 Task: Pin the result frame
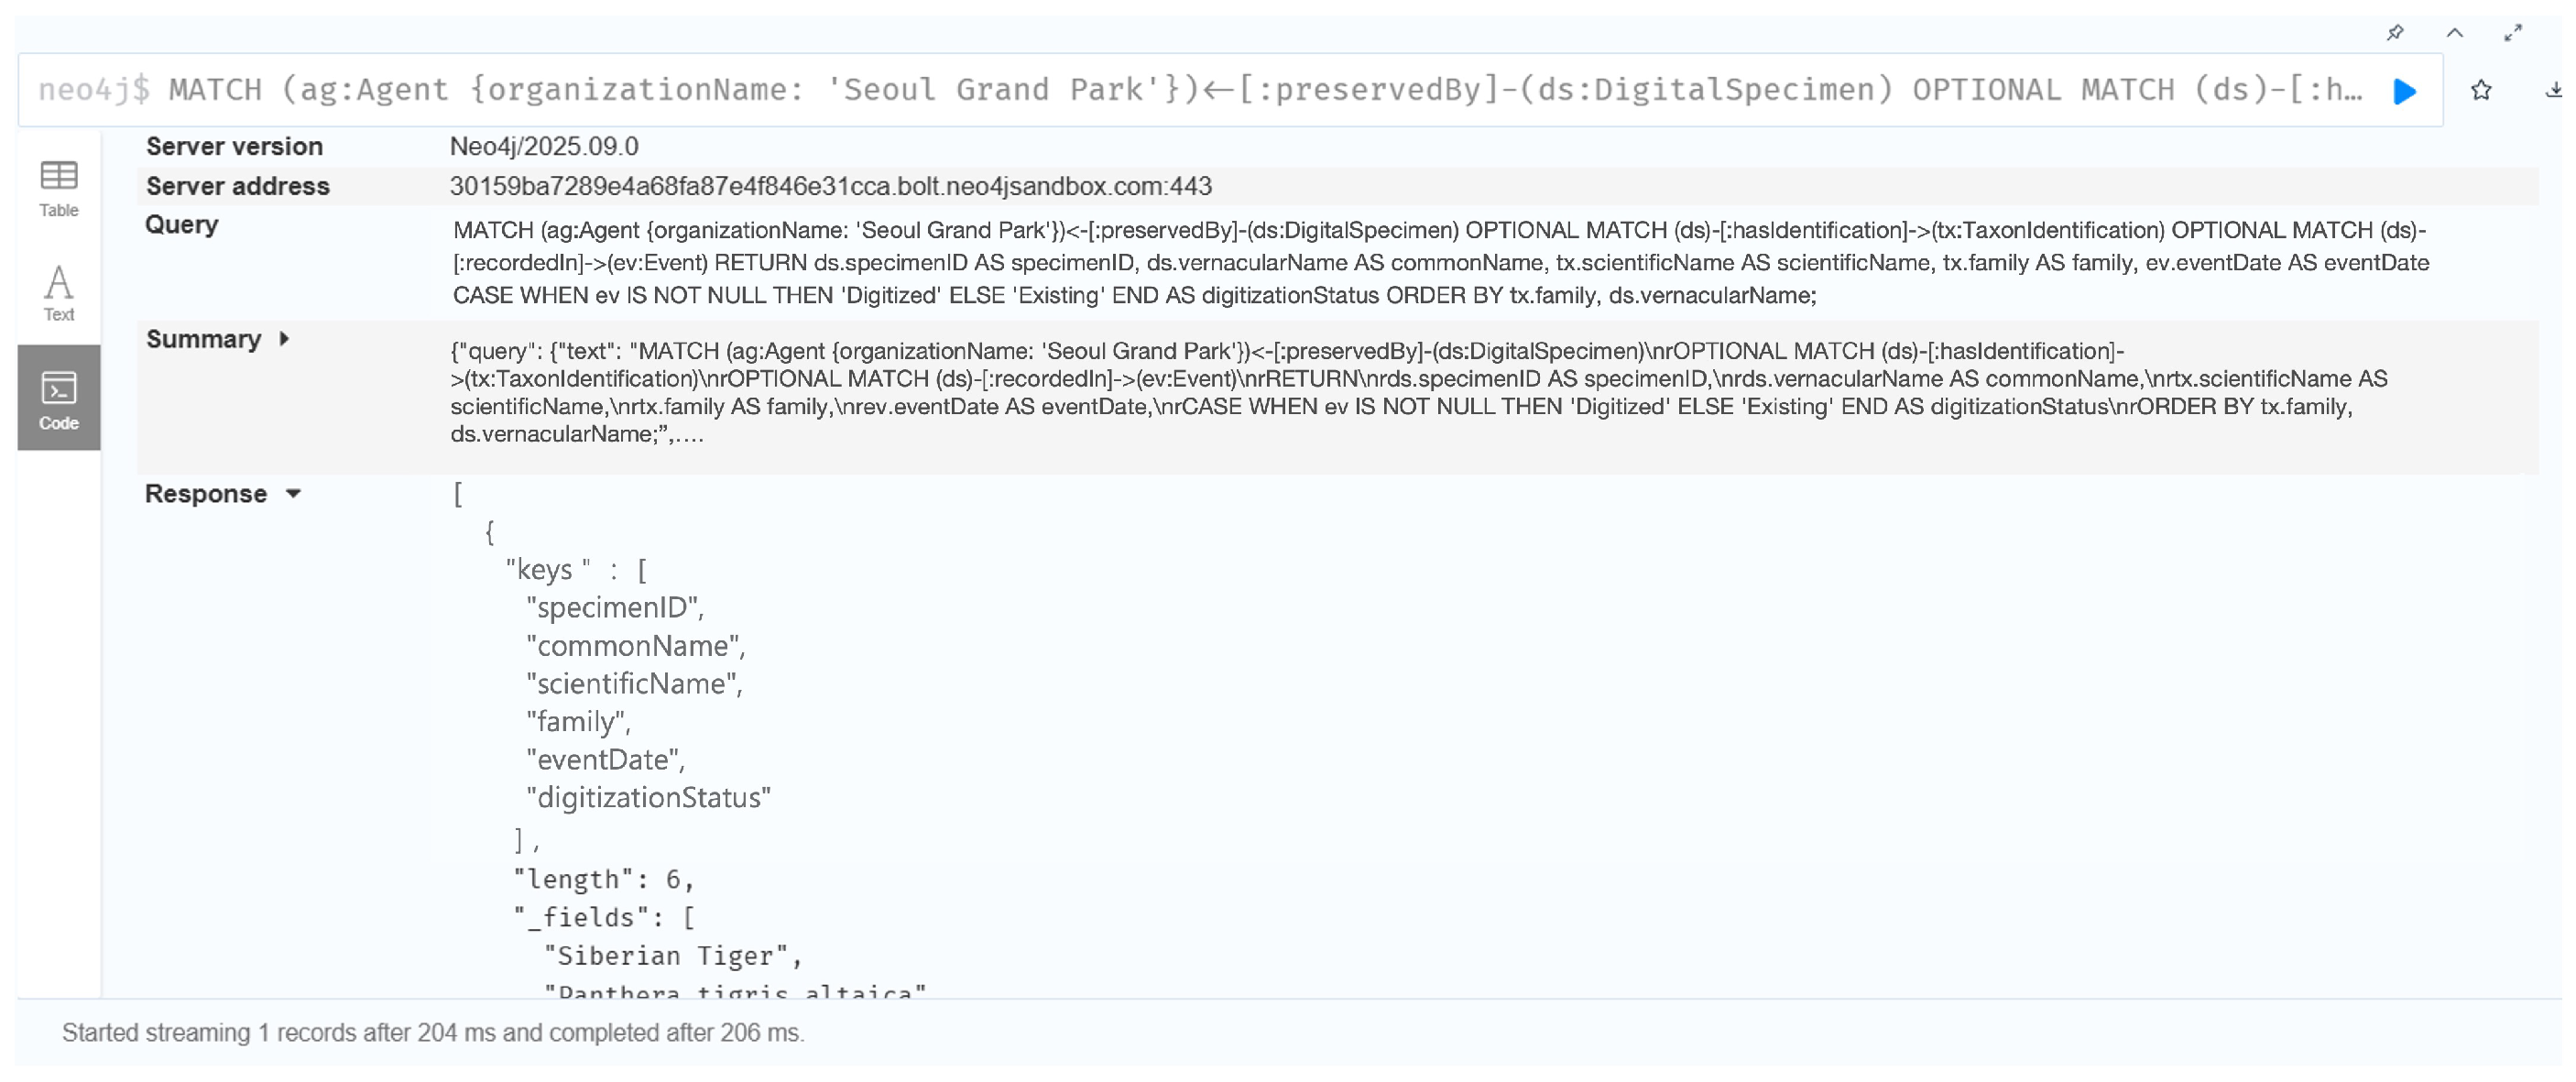click(x=2395, y=33)
